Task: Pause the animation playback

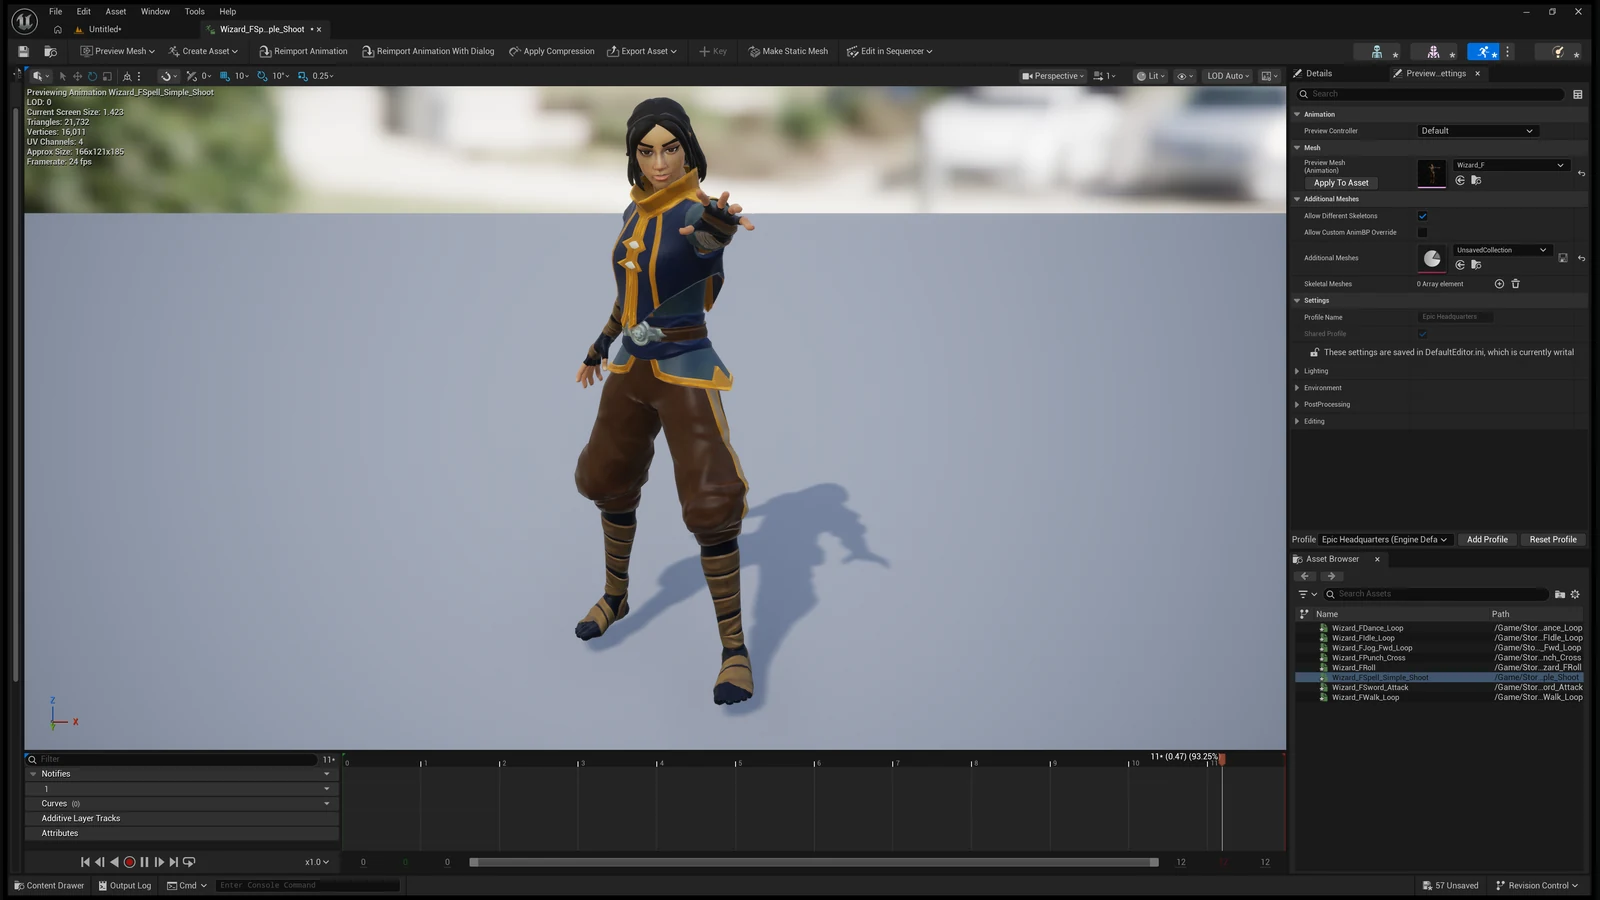Action: coord(144,862)
